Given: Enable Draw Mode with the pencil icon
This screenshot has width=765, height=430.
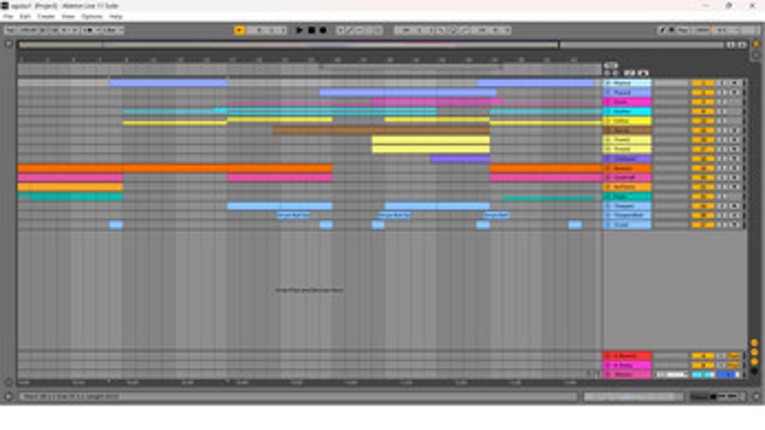Looking at the screenshot, I should [x=662, y=30].
